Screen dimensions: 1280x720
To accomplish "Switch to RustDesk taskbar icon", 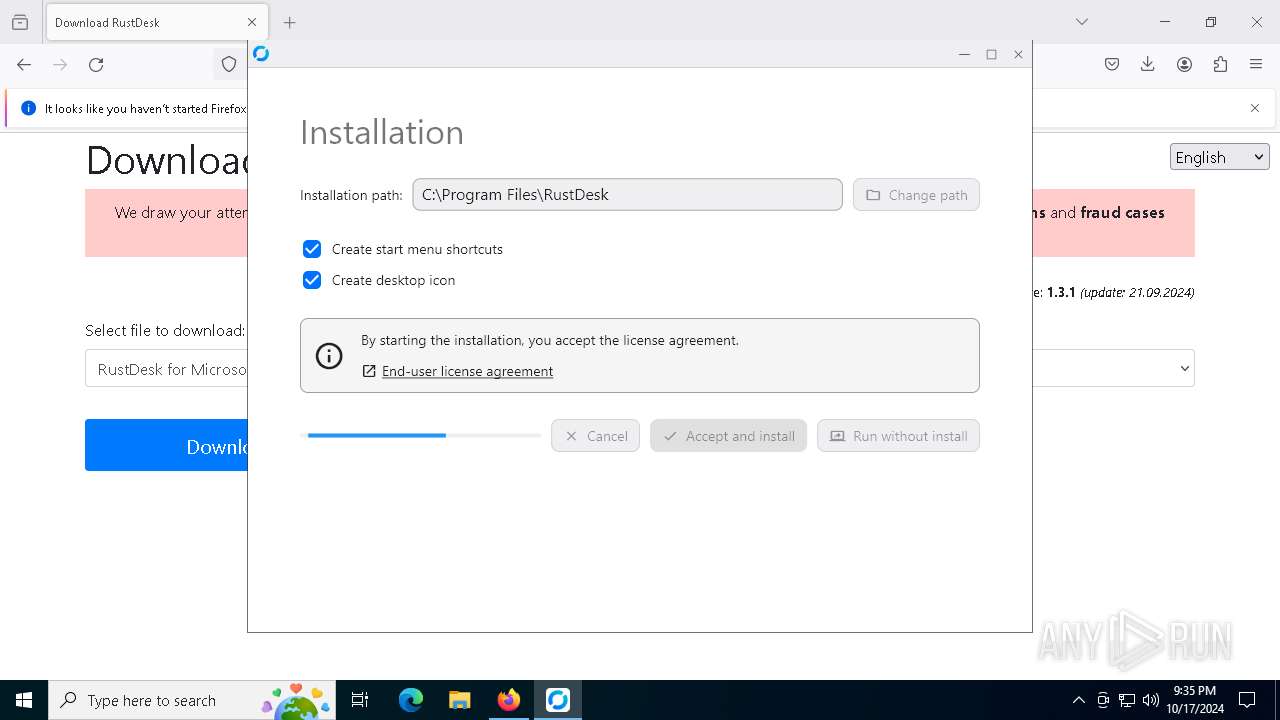I will pos(557,700).
